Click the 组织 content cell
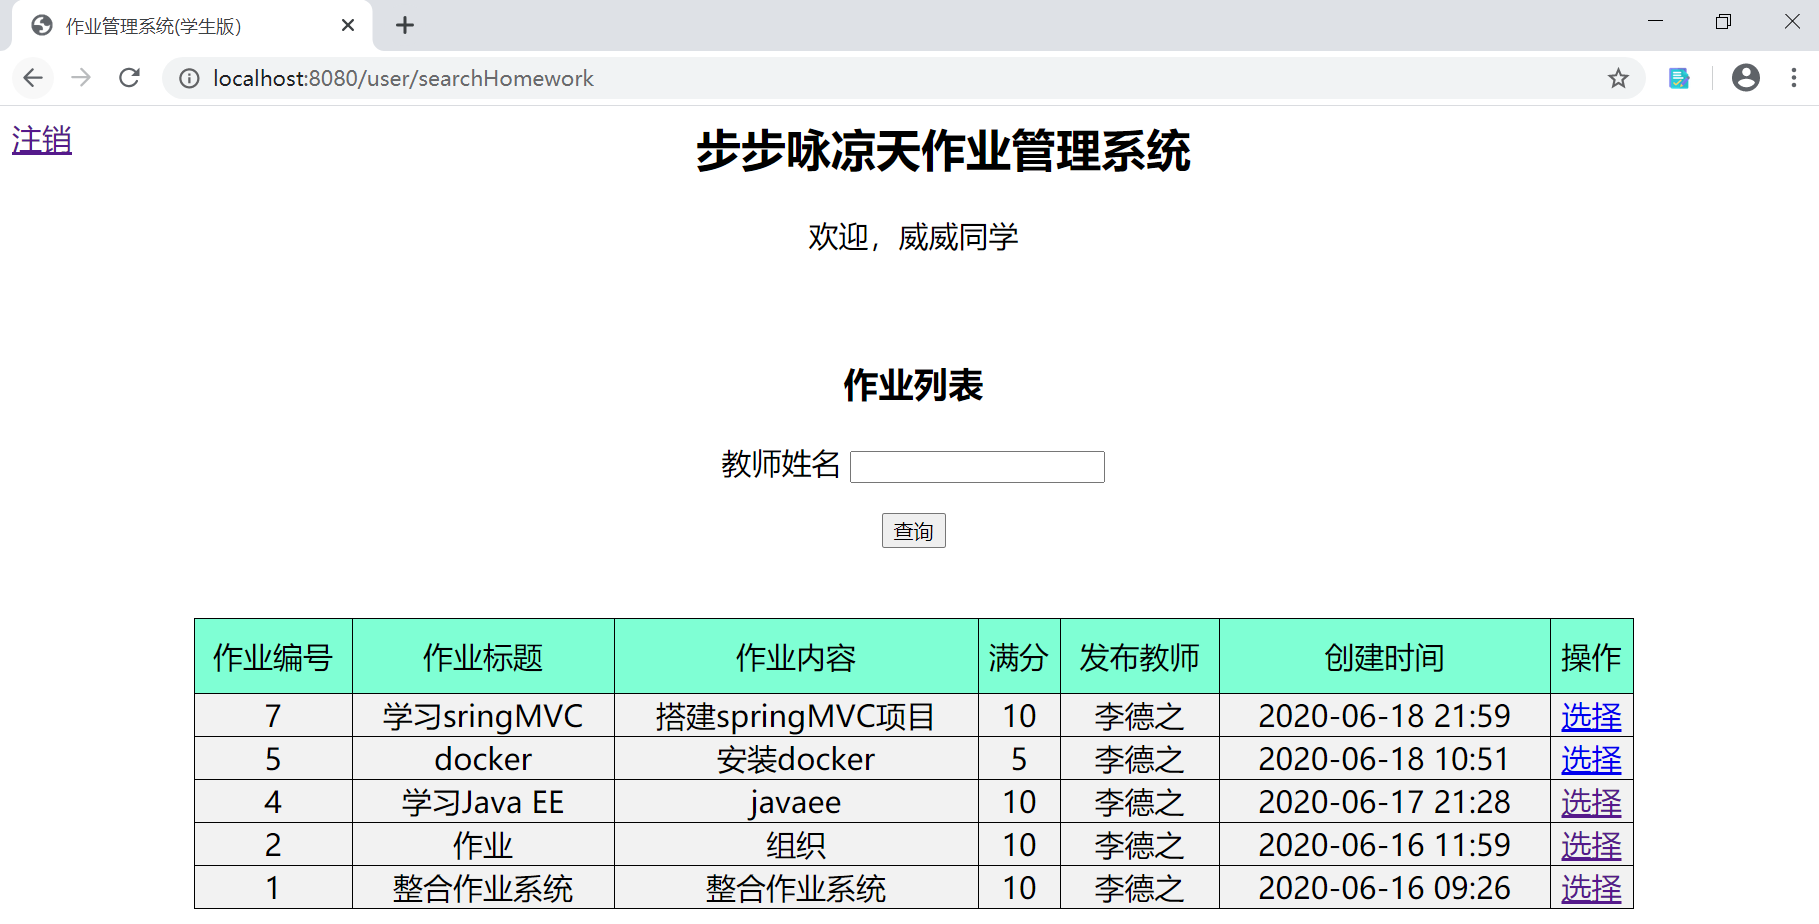Image resolution: width=1819 pixels, height=924 pixels. (796, 845)
